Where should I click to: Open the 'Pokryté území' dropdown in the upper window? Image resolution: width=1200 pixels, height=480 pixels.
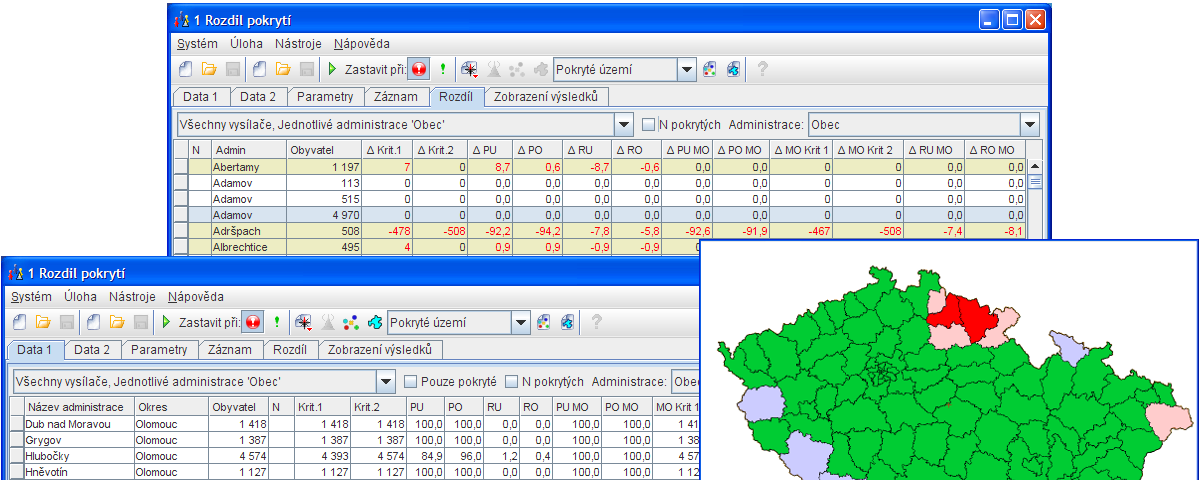pyautogui.click(x=686, y=70)
